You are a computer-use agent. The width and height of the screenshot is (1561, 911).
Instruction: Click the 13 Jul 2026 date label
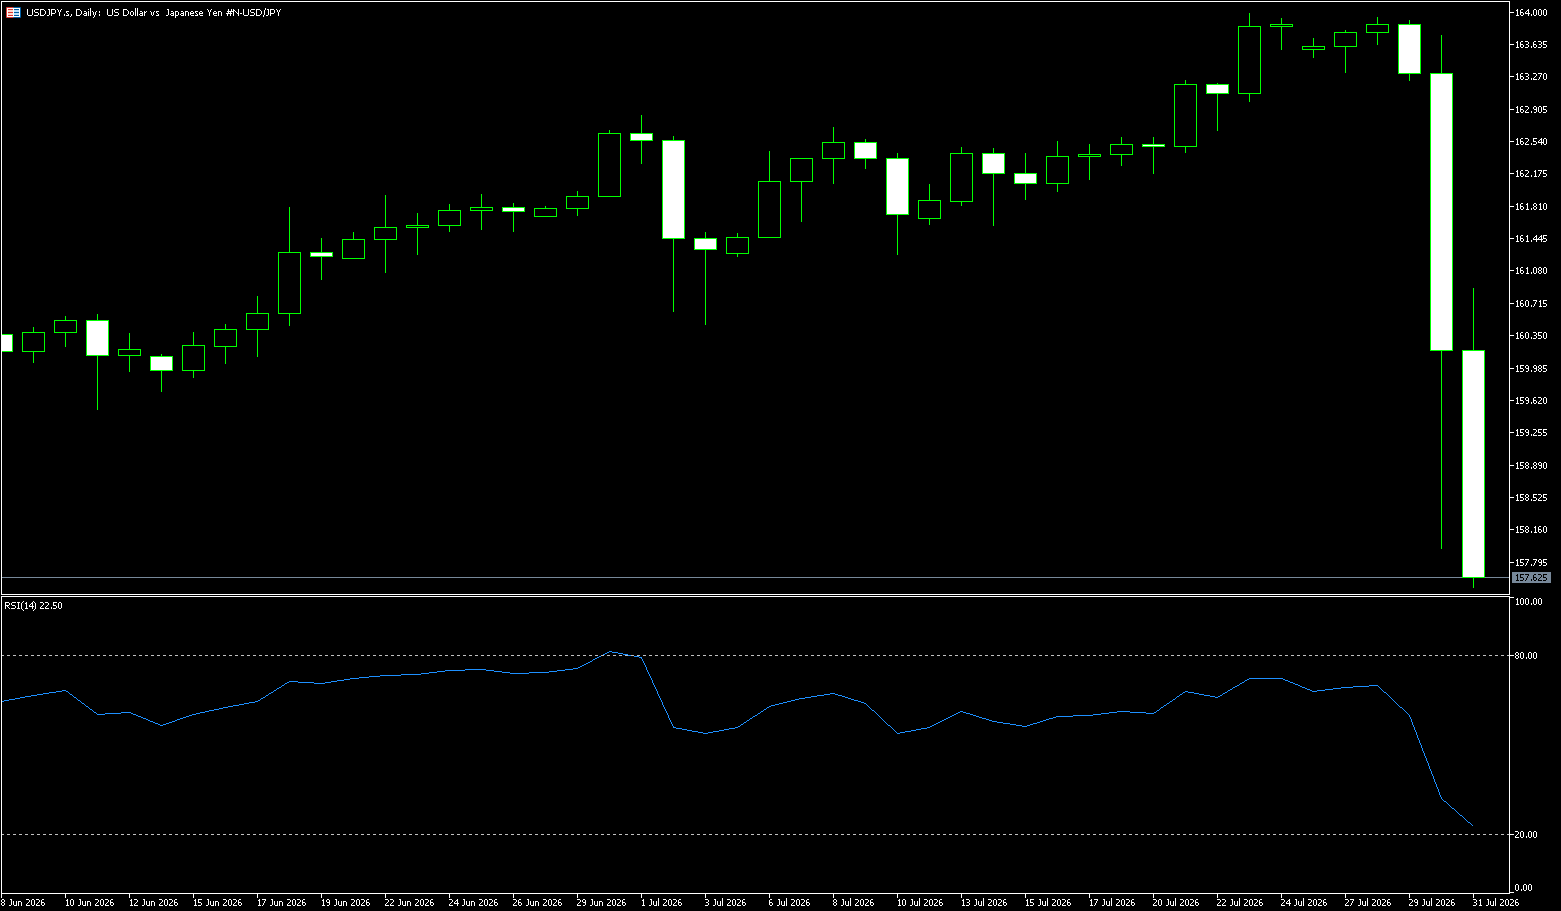(x=984, y=902)
